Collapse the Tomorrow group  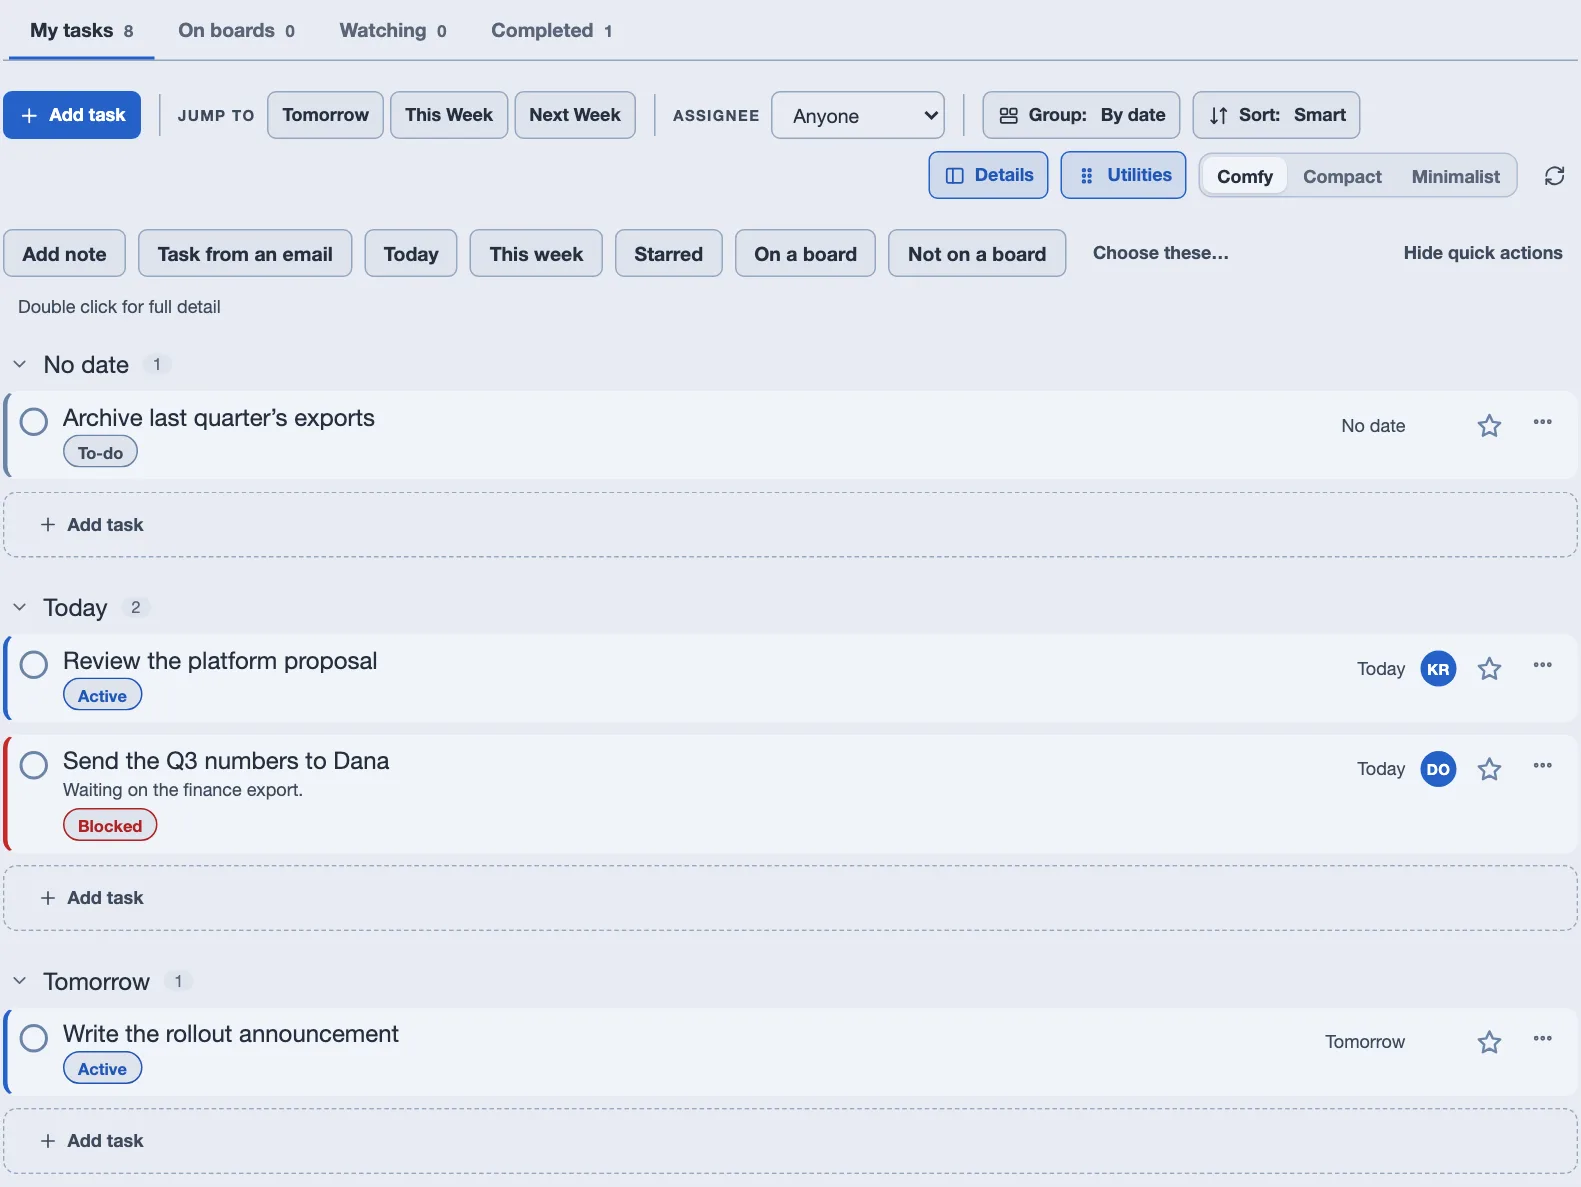(19, 981)
